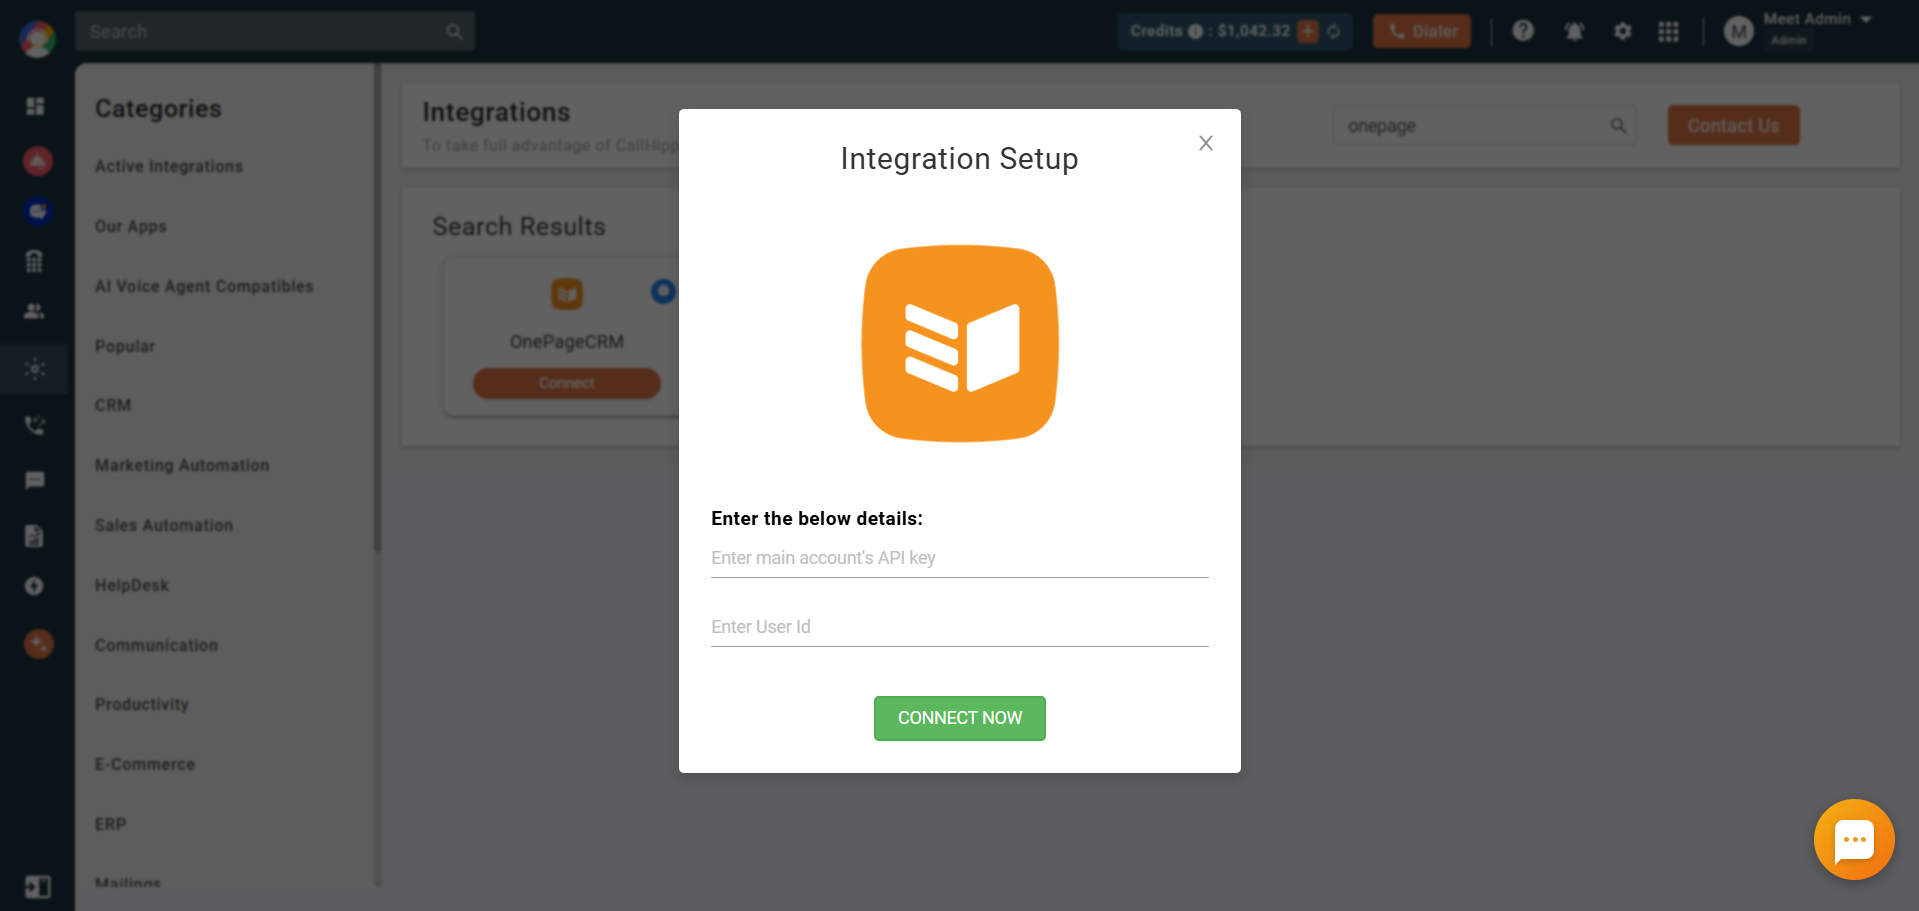Select Communication category
This screenshot has height=911, width=1919.
click(156, 645)
